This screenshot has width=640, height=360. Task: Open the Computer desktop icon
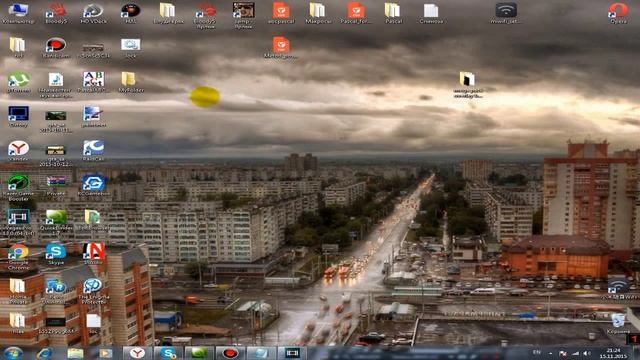[x=18, y=12]
